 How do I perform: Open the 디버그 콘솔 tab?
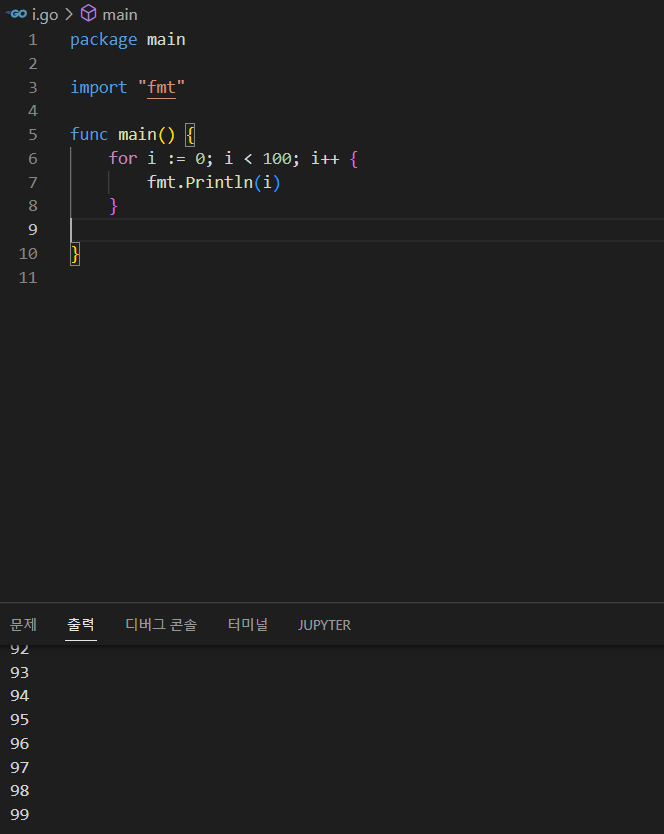tap(161, 624)
